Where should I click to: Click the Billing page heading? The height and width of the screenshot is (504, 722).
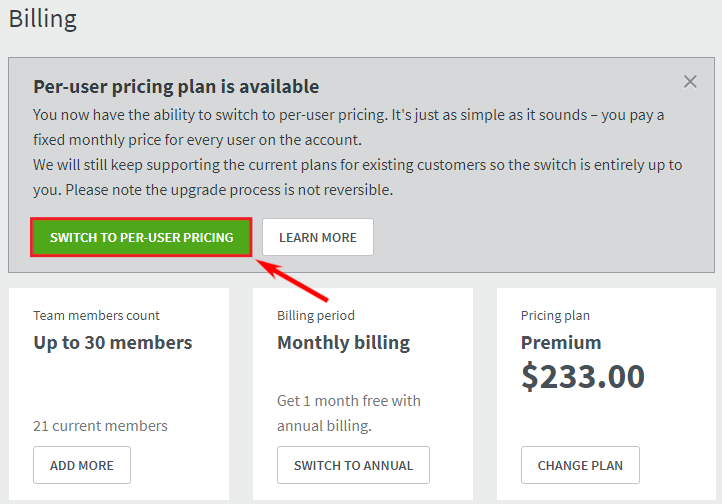pos(43,19)
